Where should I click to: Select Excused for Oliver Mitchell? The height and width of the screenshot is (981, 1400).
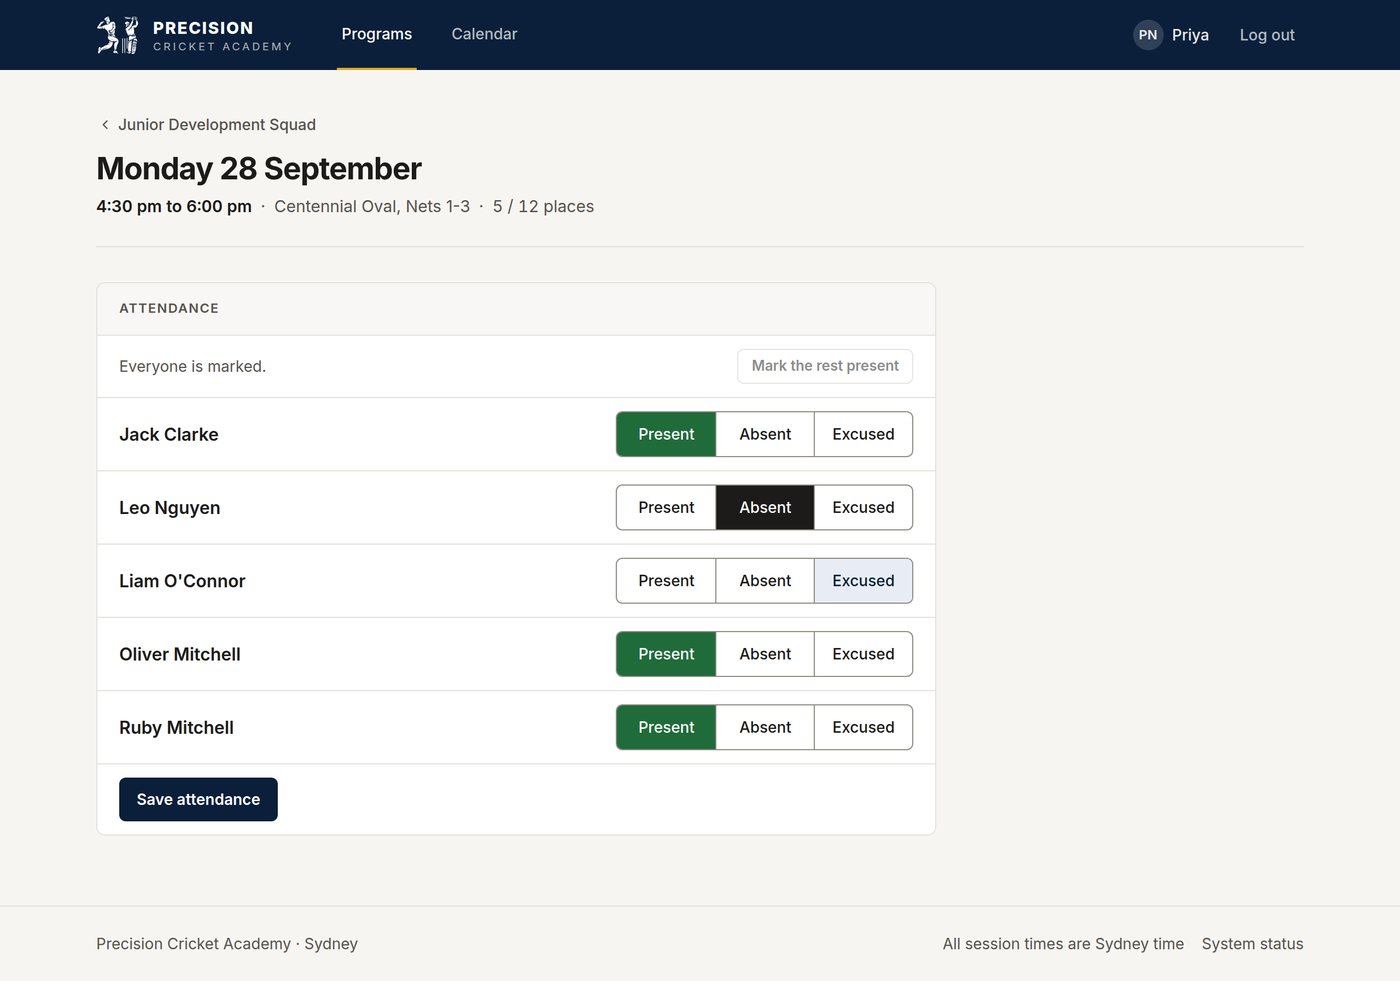pyautogui.click(x=863, y=654)
